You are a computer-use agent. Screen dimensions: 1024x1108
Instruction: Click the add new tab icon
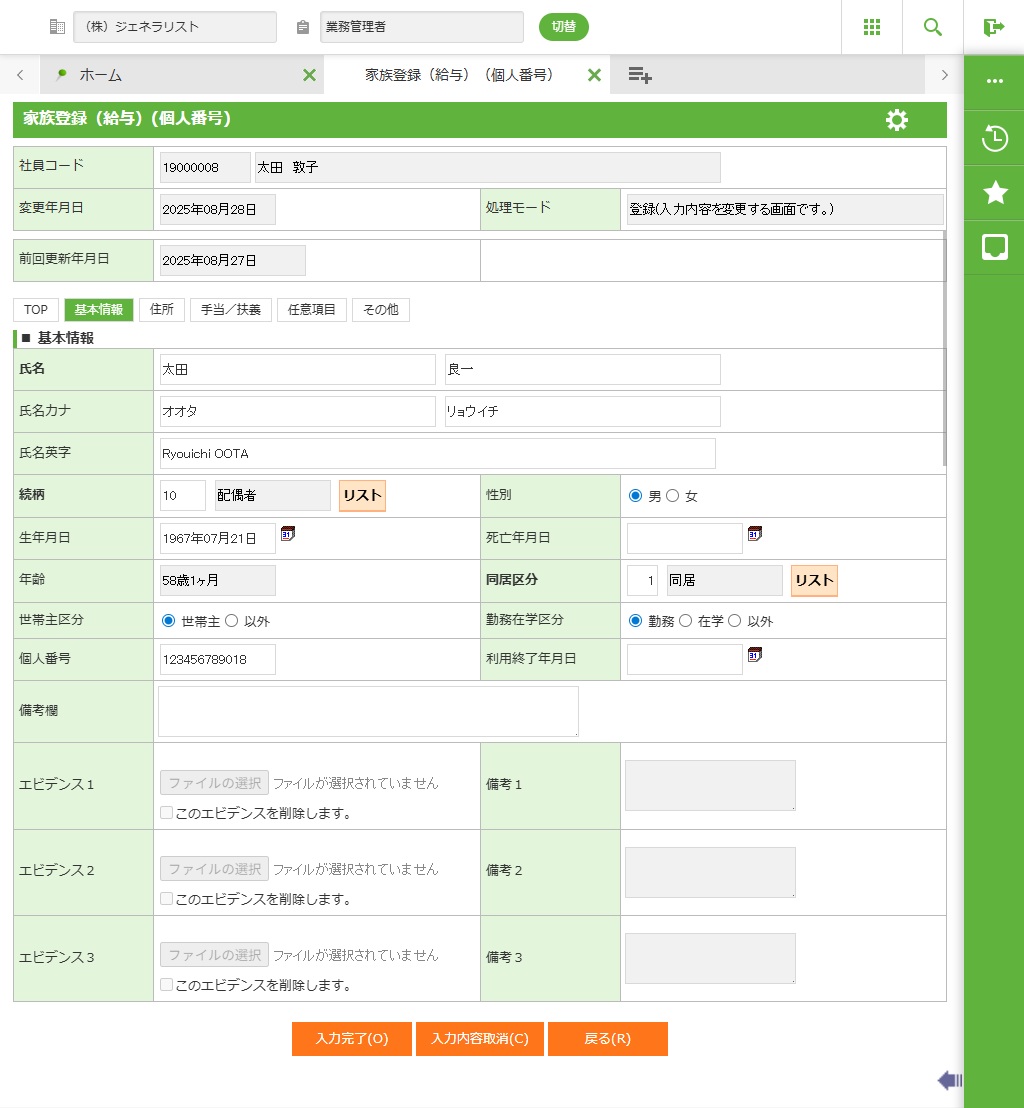640,75
